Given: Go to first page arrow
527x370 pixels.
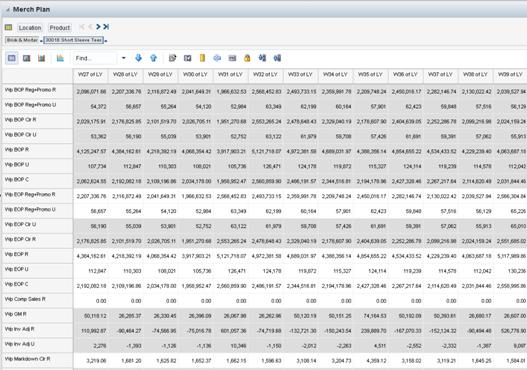Looking at the screenshot, I should coord(82,27).
